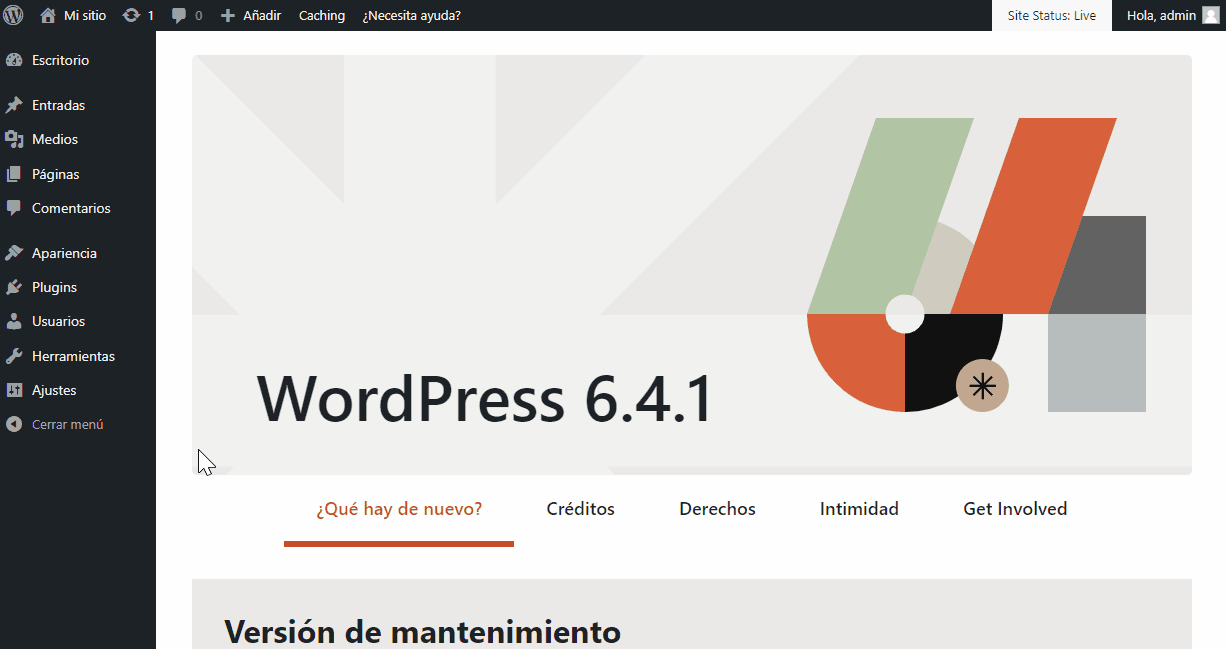
Task: Switch to the Intimidad tab
Action: 859,509
